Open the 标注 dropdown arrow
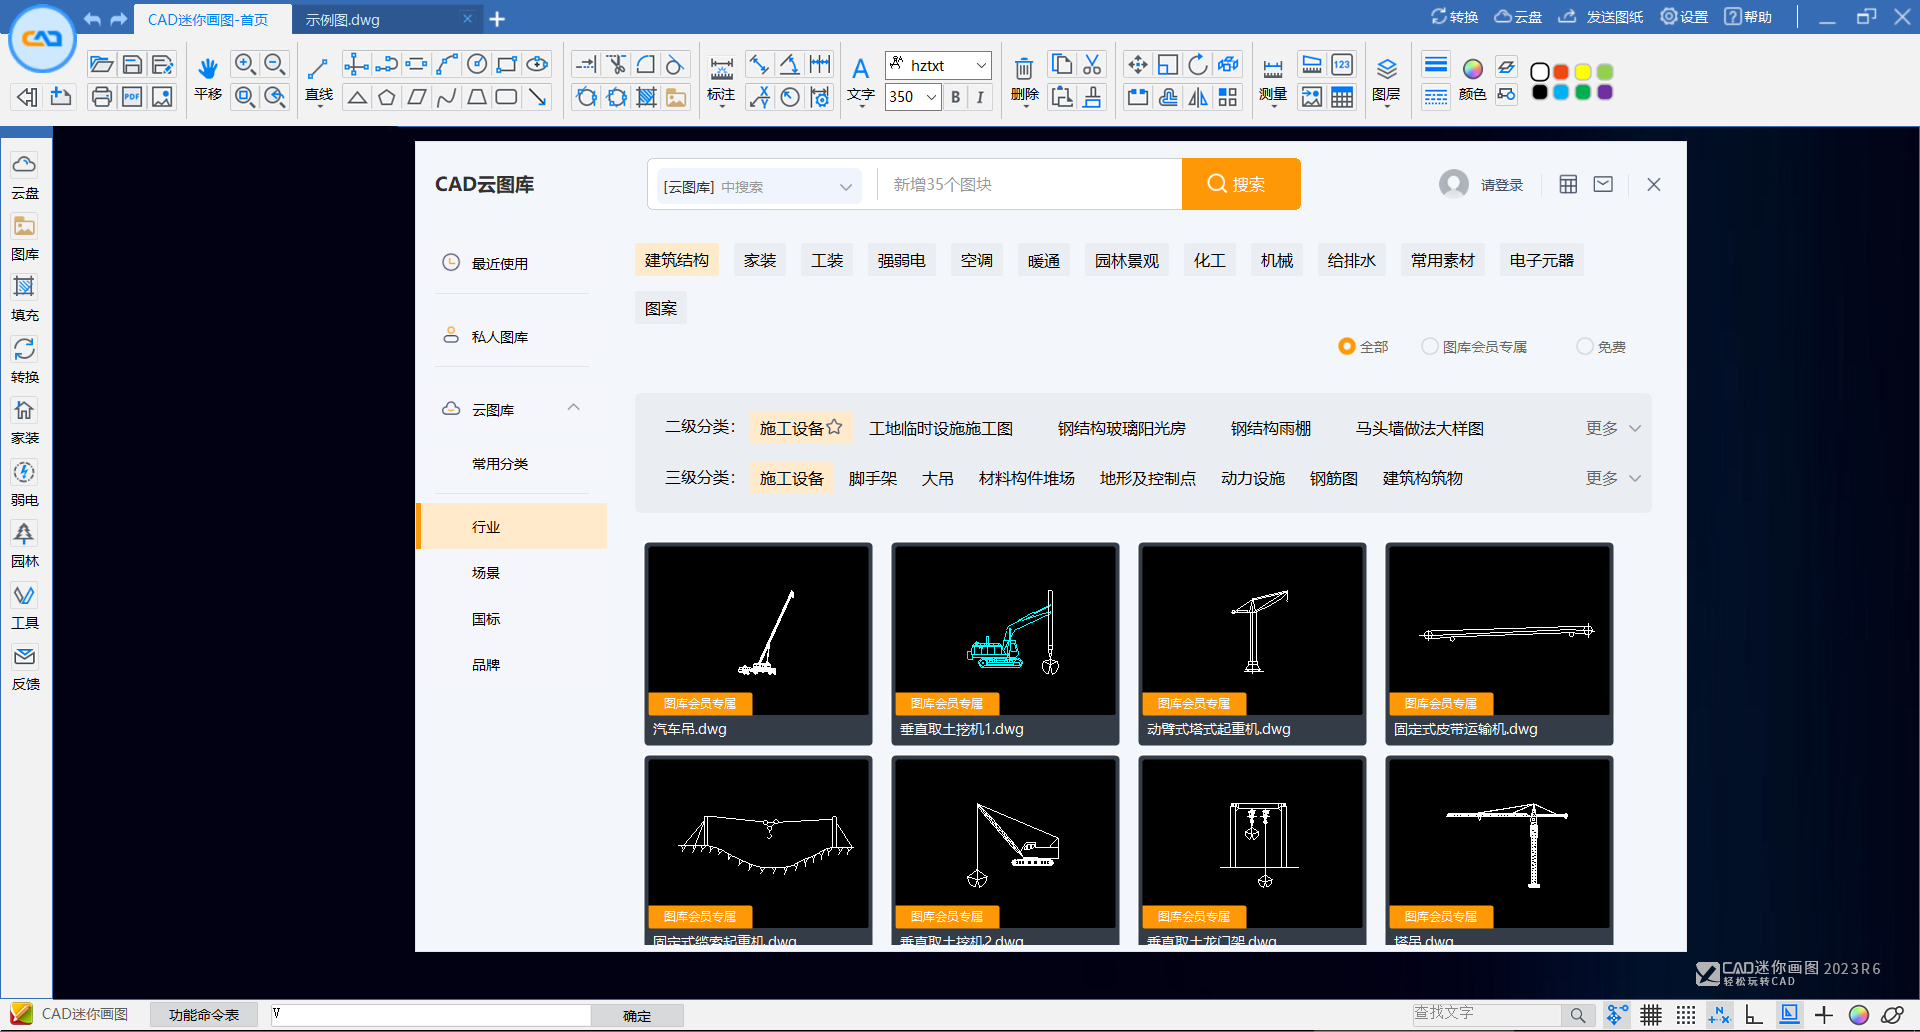Screen dimensions: 1920x1032 click(721, 106)
